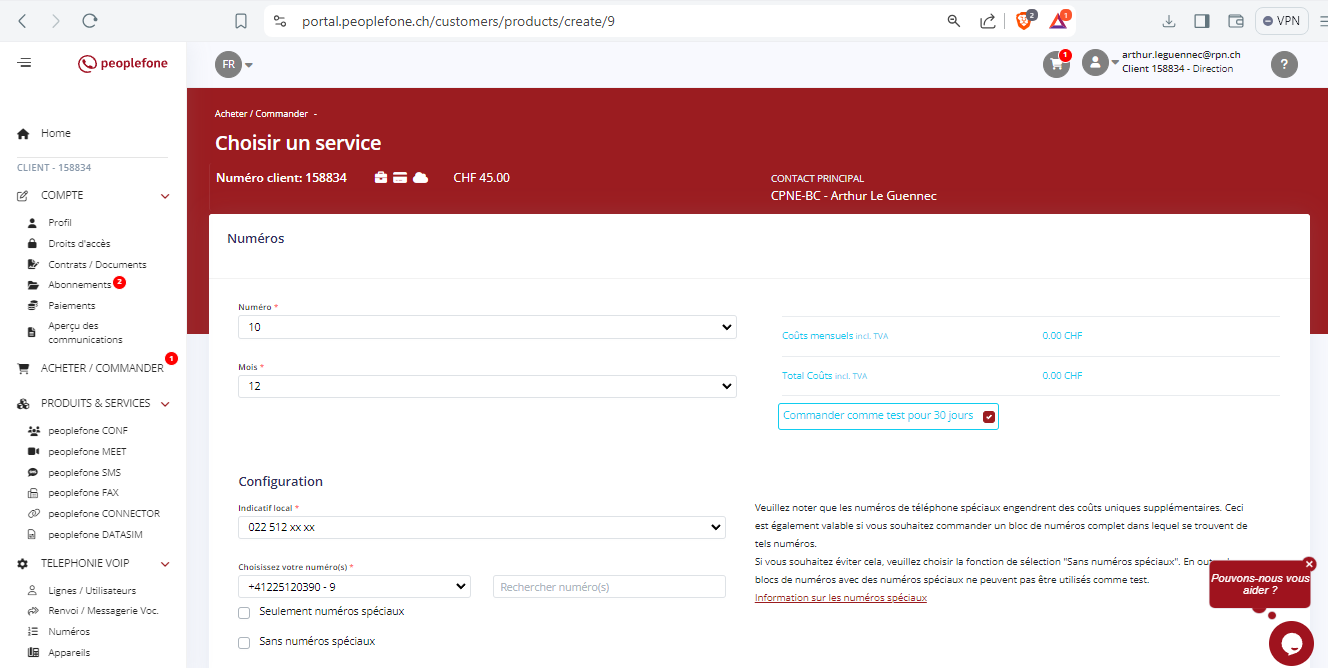
Task: Open ACHETER / COMMANDER menu item
Action: tap(102, 368)
